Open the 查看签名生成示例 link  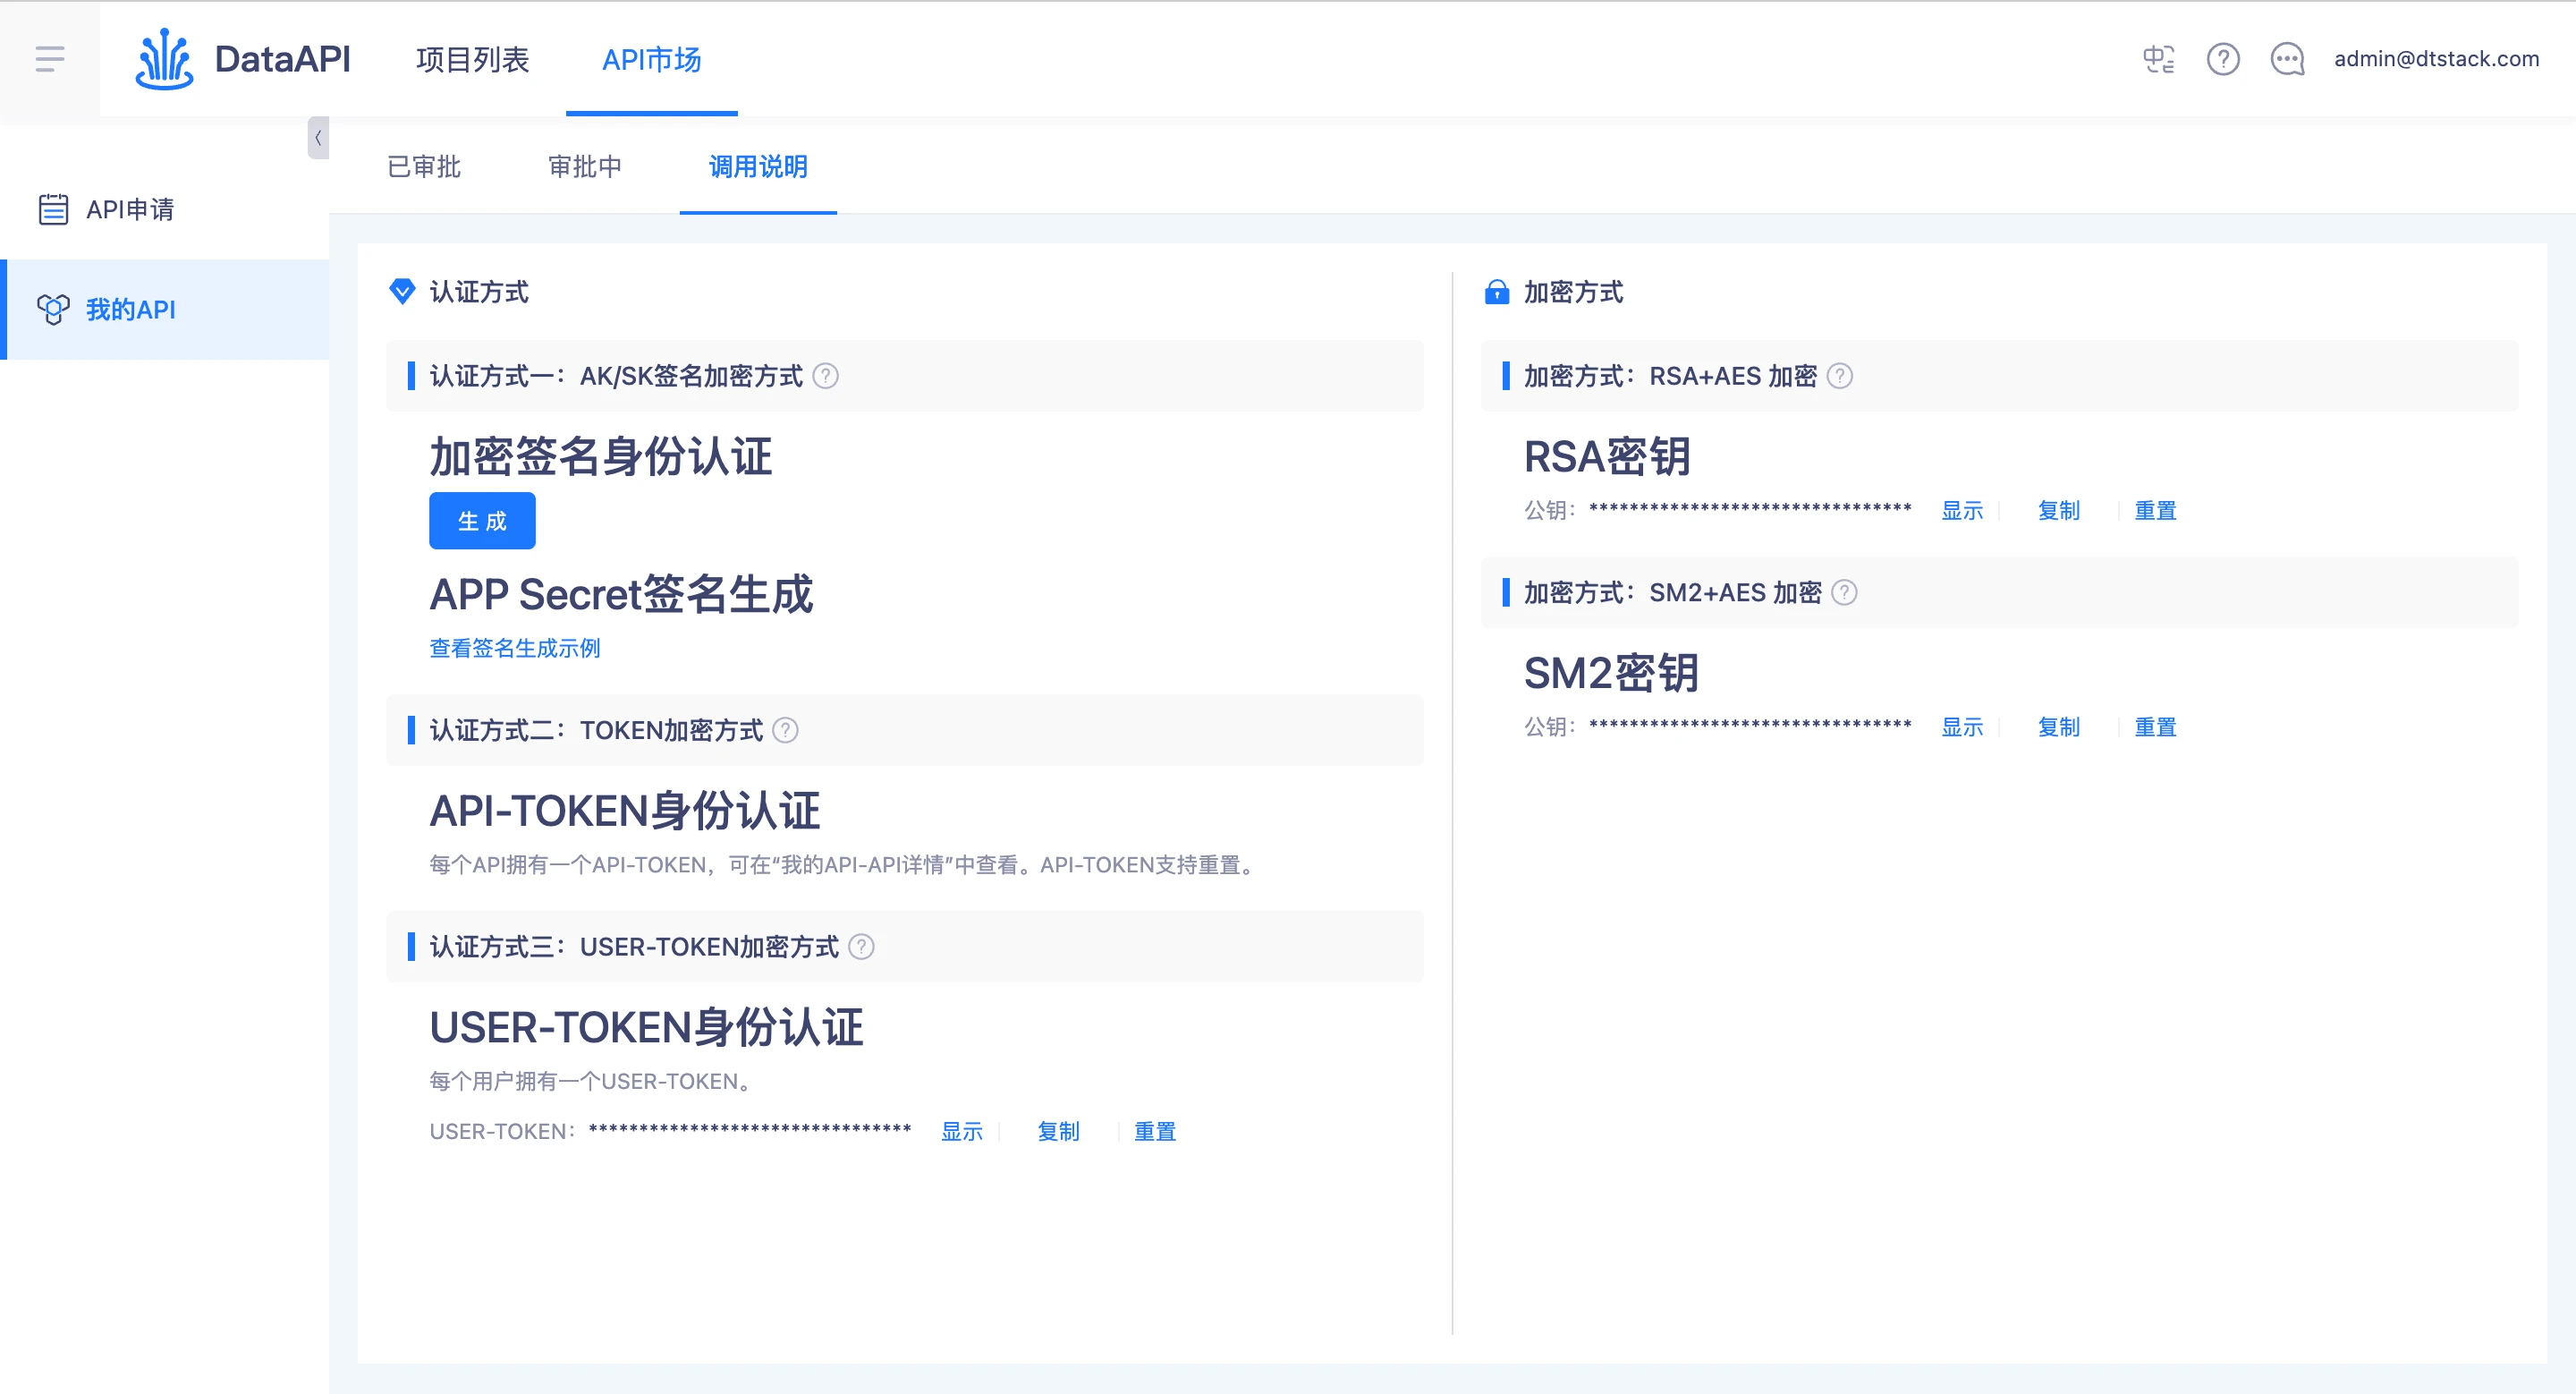[515, 648]
